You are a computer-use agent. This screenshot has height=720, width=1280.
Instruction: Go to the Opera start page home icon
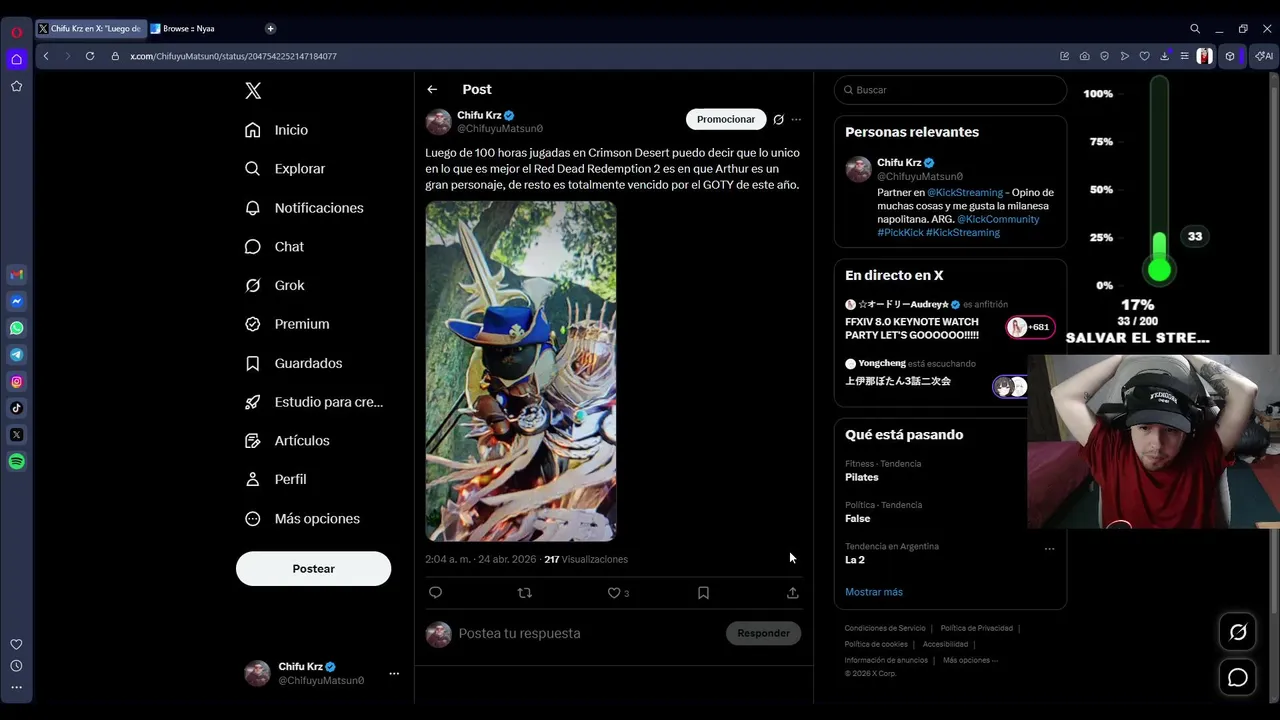coord(16,59)
